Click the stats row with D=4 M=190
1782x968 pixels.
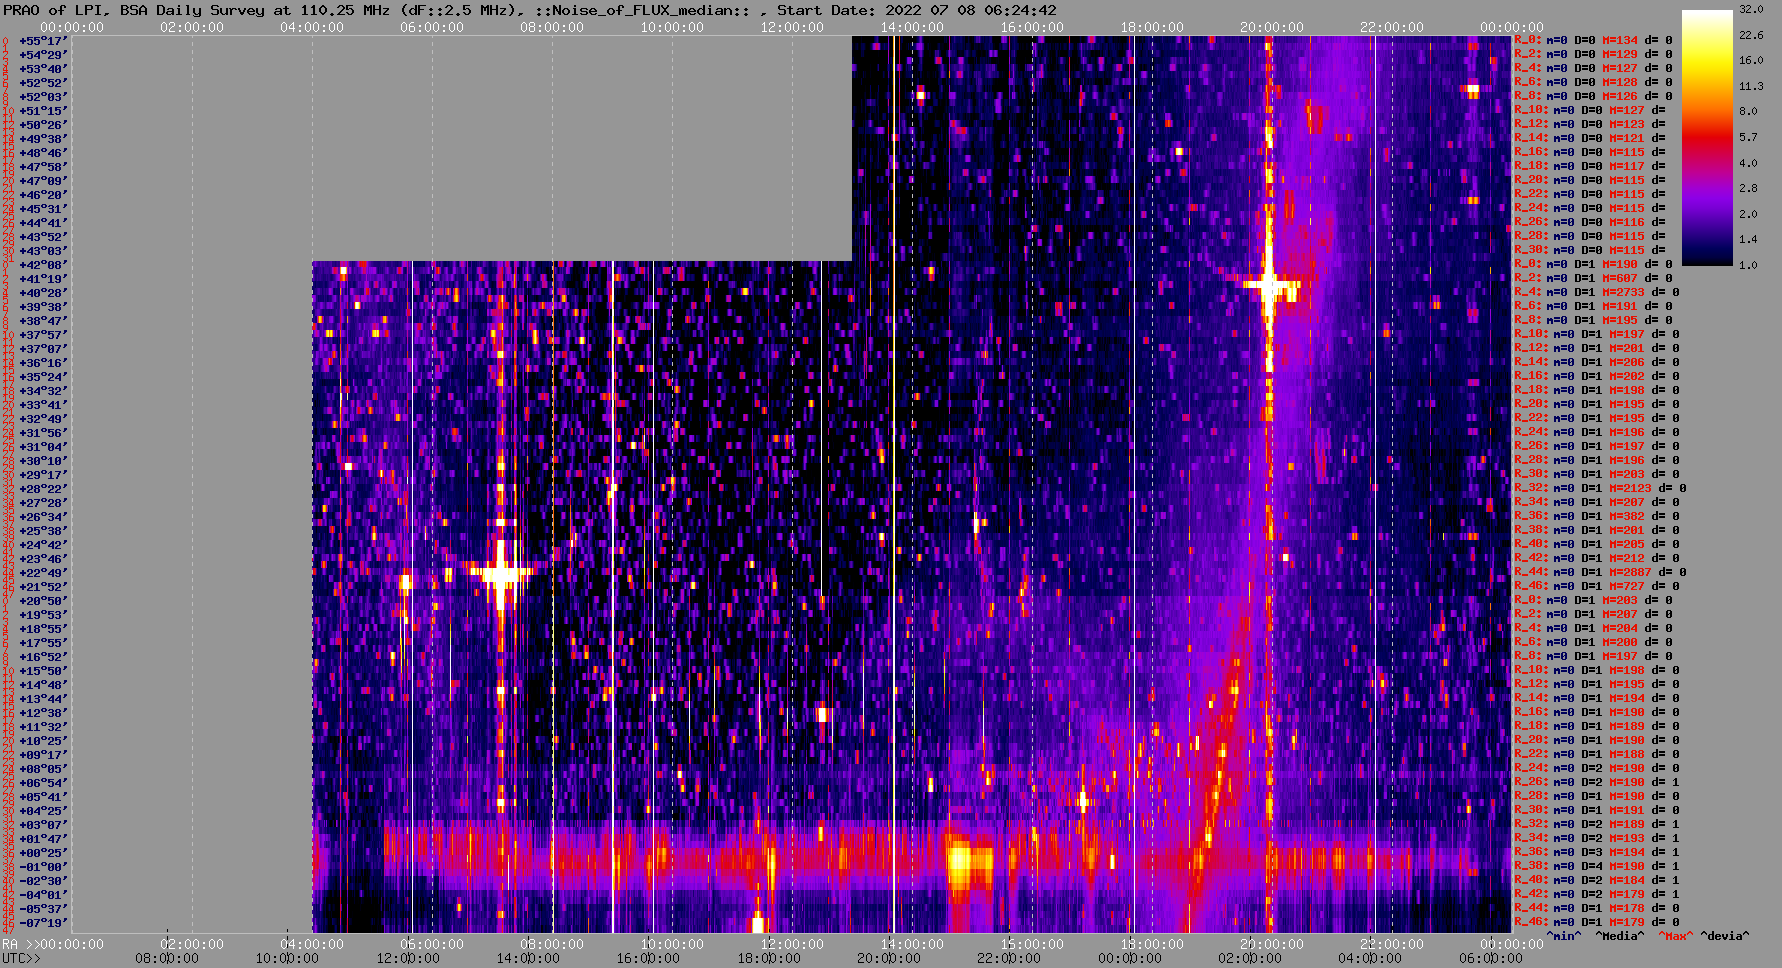click(x=1597, y=867)
